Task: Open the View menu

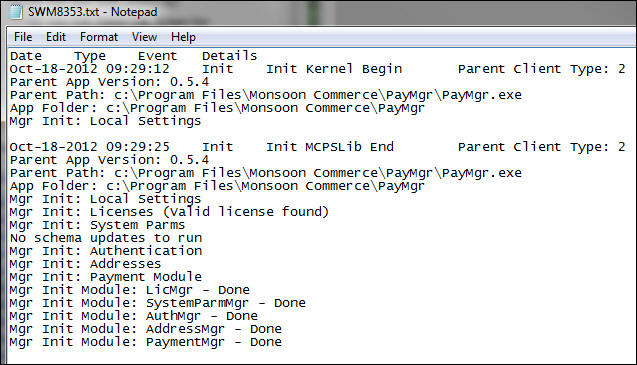Action: (144, 37)
